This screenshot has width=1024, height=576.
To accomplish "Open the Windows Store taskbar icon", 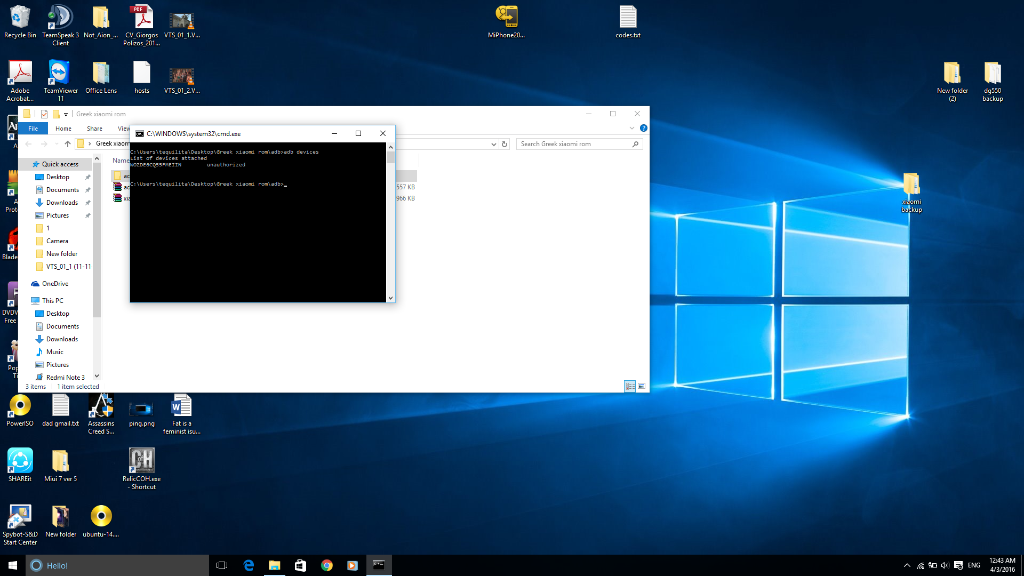I will click(x=300, y=565).
